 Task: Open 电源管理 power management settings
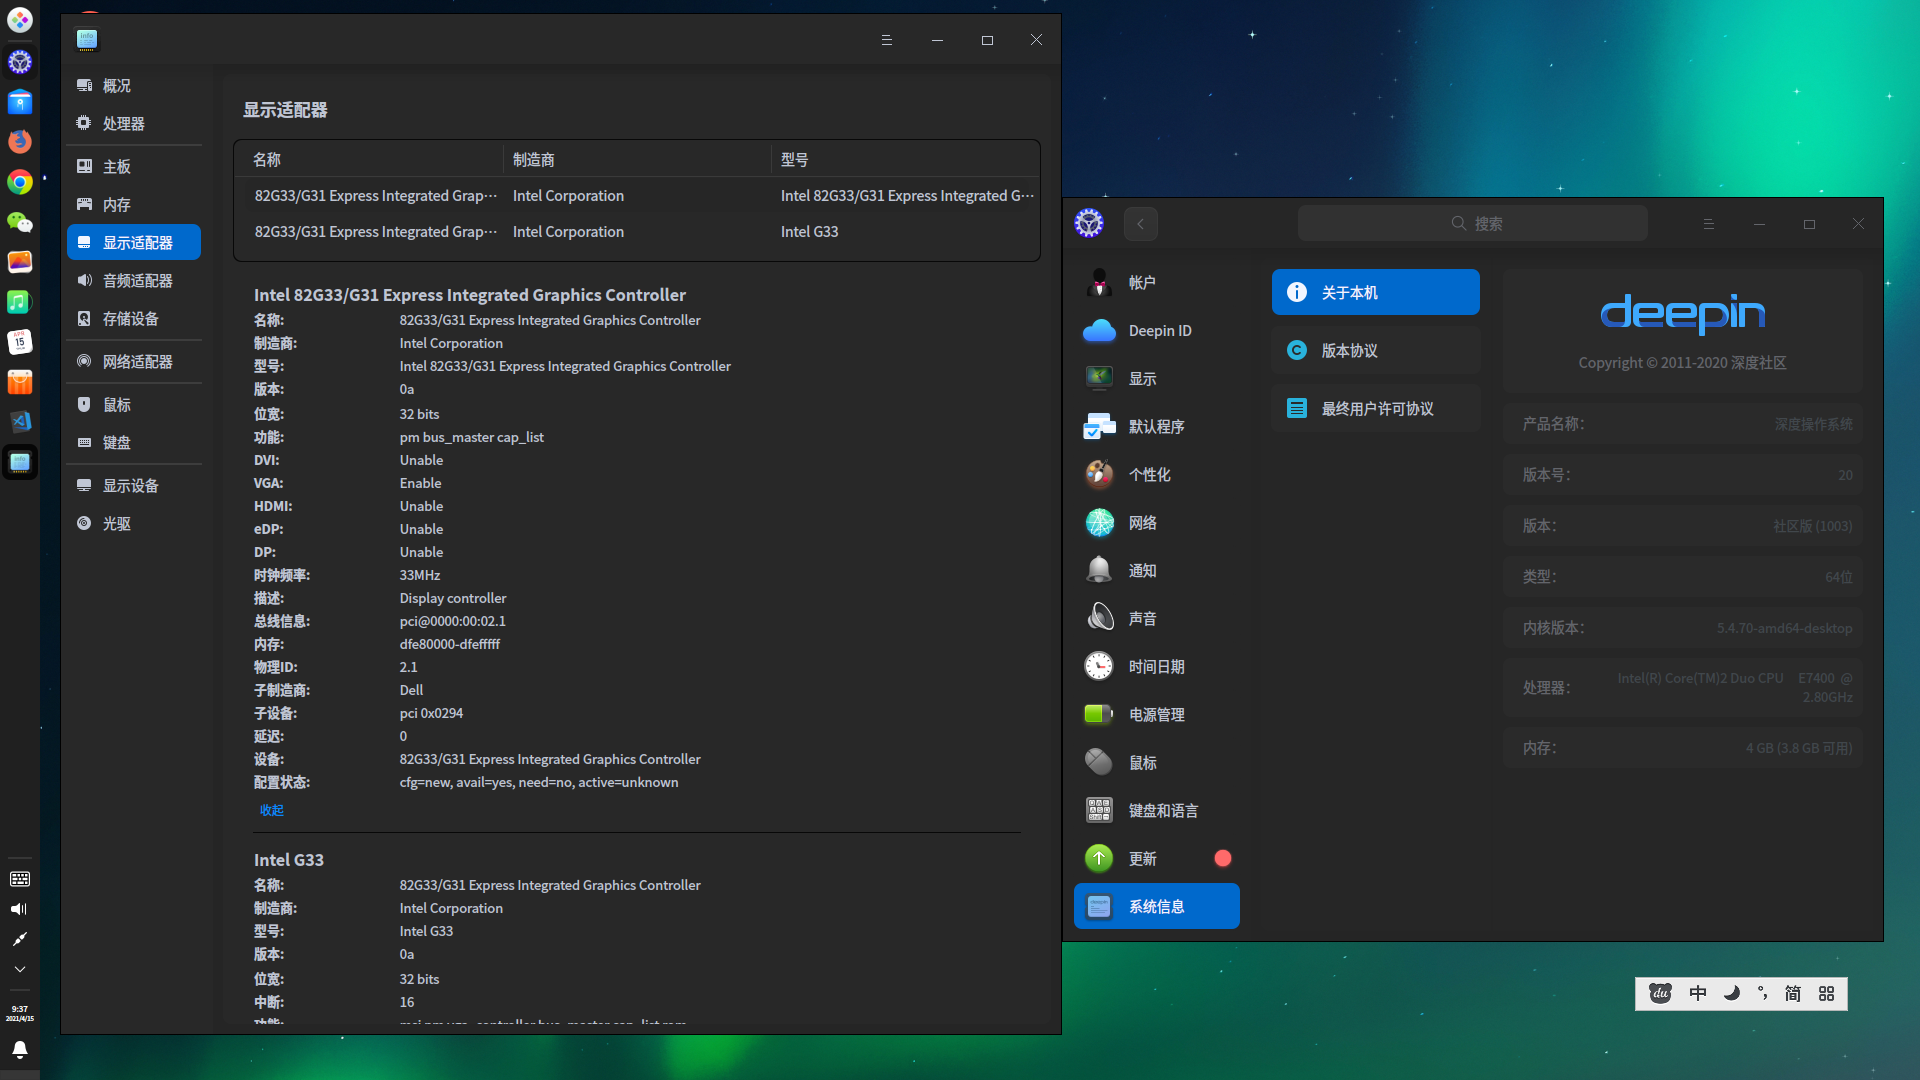click(1156, 715)
